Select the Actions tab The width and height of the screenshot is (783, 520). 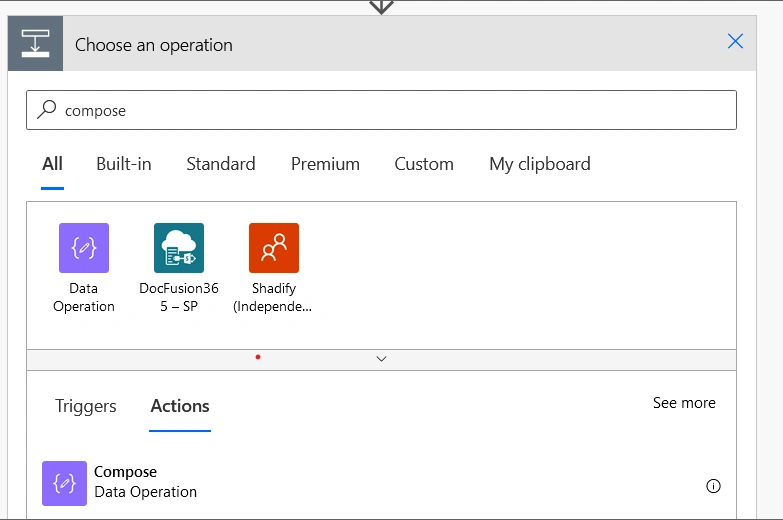180,406
